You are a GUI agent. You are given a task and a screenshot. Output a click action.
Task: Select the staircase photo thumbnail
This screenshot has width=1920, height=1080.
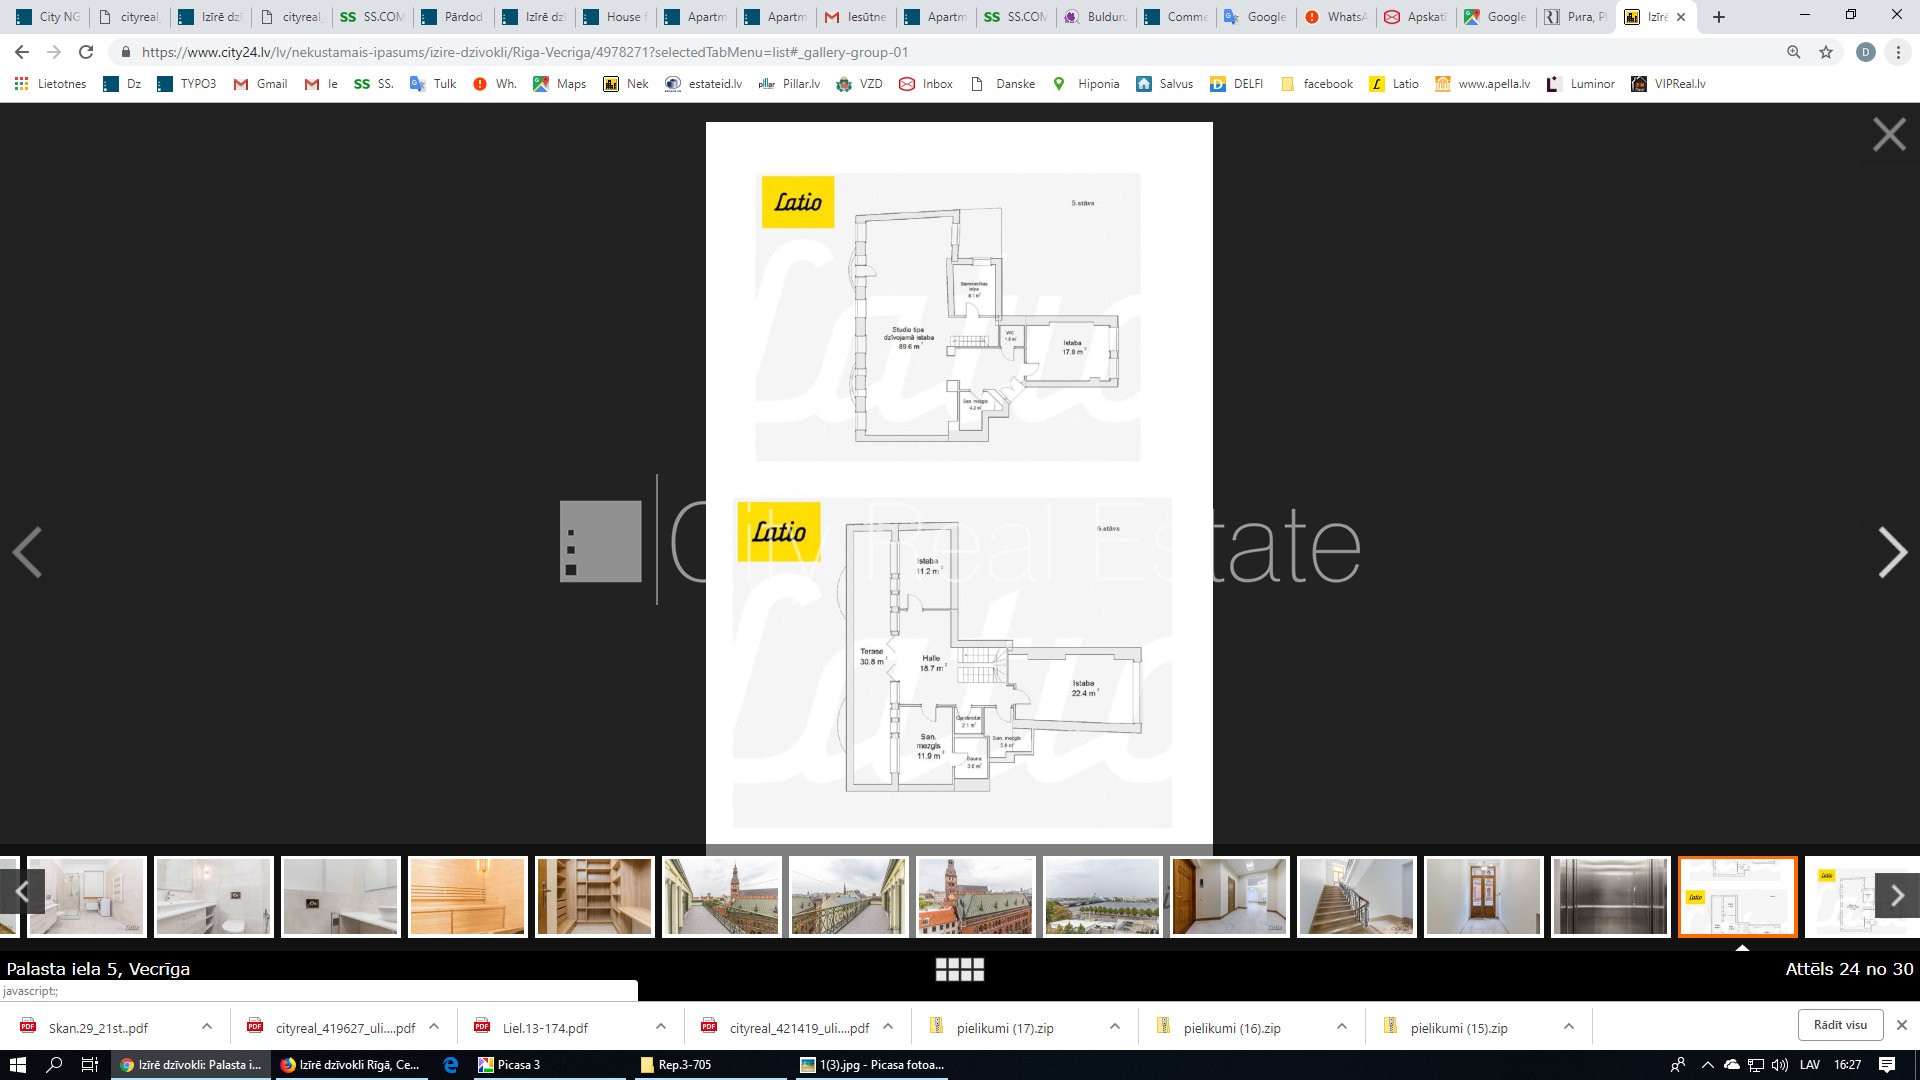(x=1356, y=896)
